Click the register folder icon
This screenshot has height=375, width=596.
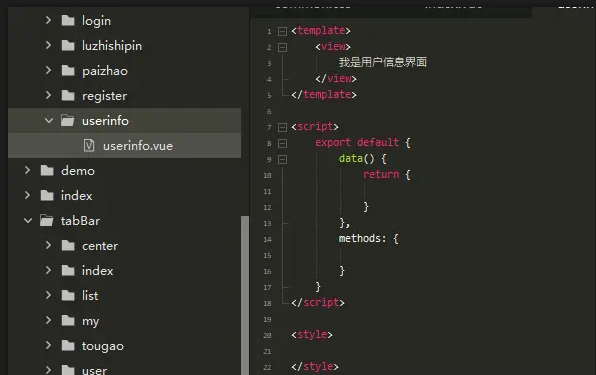click(68, 96)
